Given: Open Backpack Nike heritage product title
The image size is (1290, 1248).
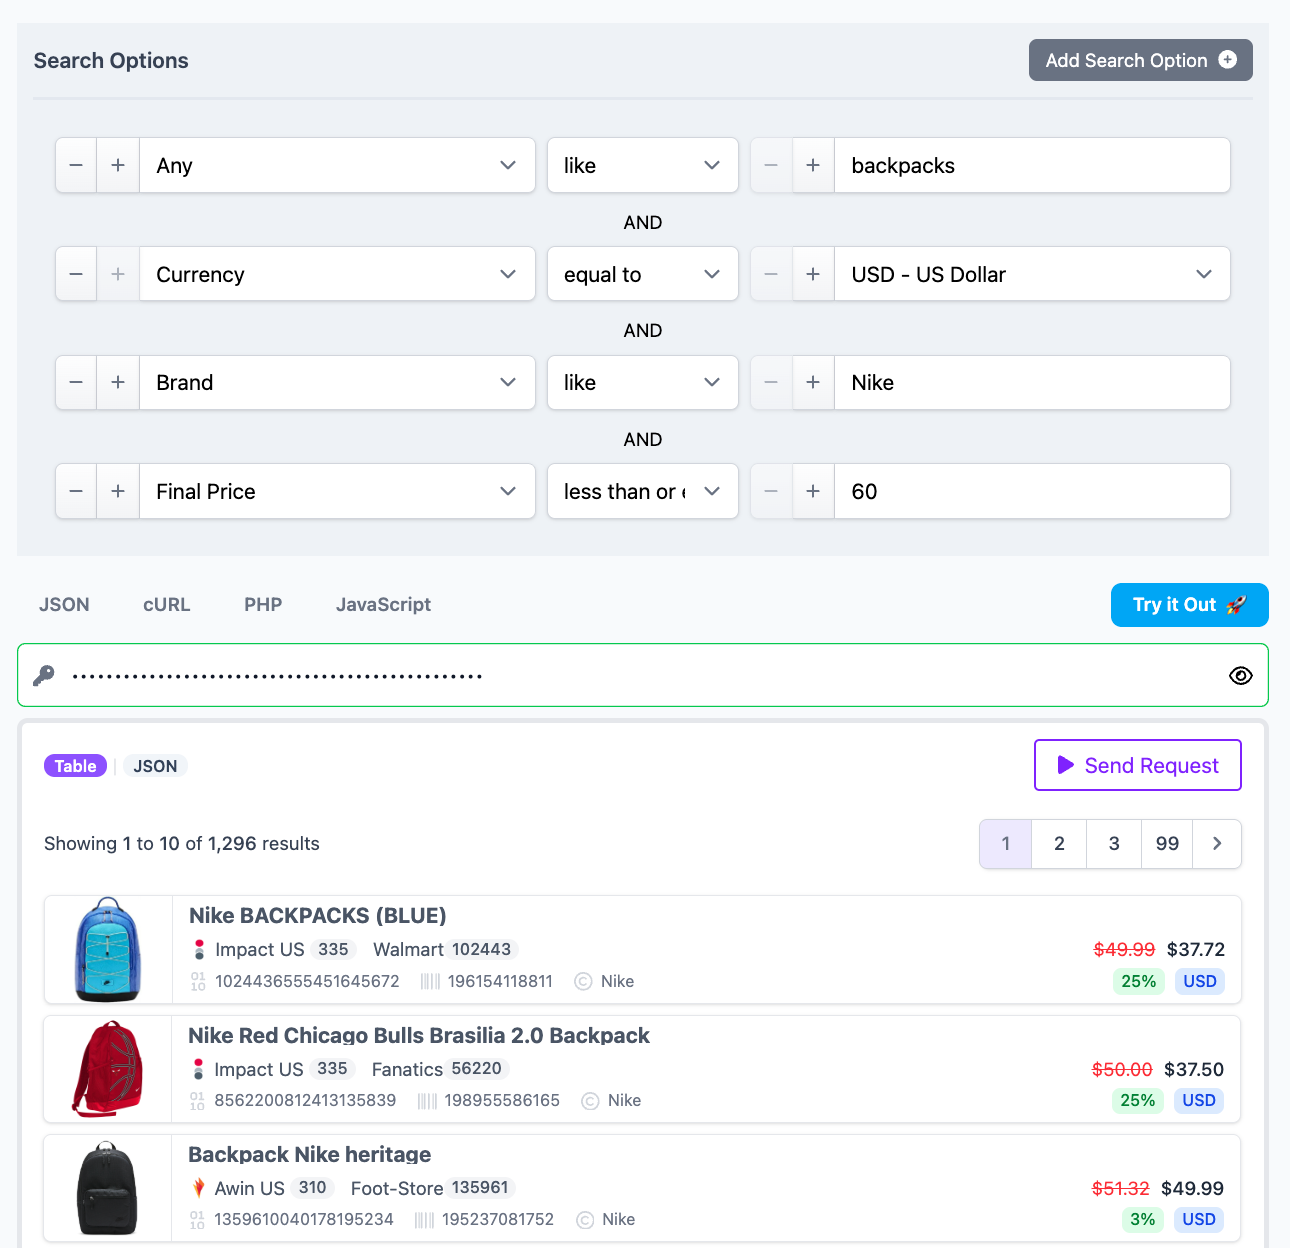Looking at the screenshot, I should (310, 1154).
